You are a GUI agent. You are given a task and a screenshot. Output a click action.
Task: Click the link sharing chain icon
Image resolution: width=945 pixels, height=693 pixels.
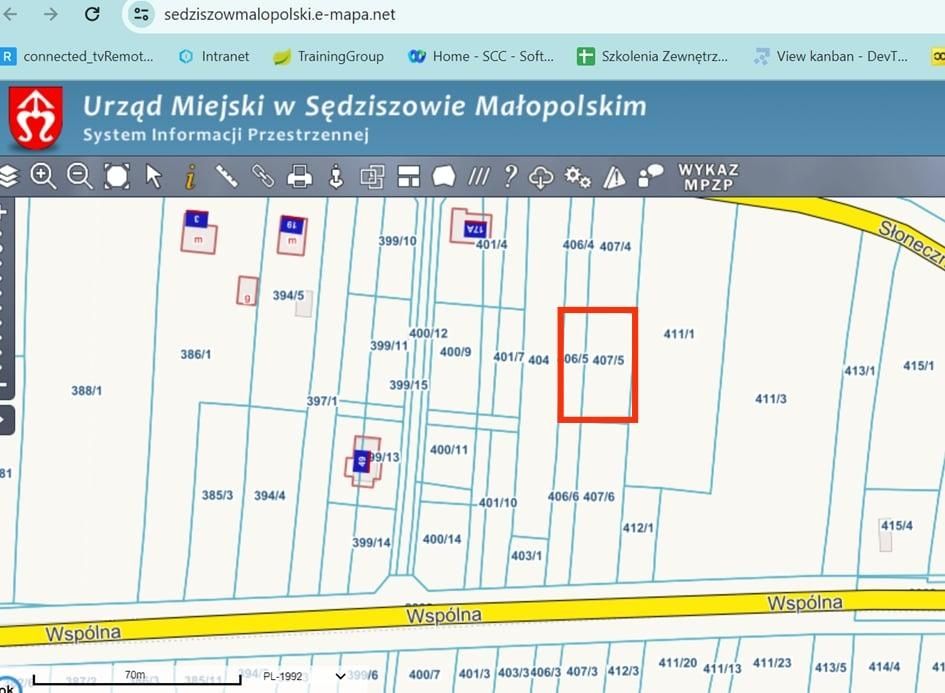[x=262, y=177]
